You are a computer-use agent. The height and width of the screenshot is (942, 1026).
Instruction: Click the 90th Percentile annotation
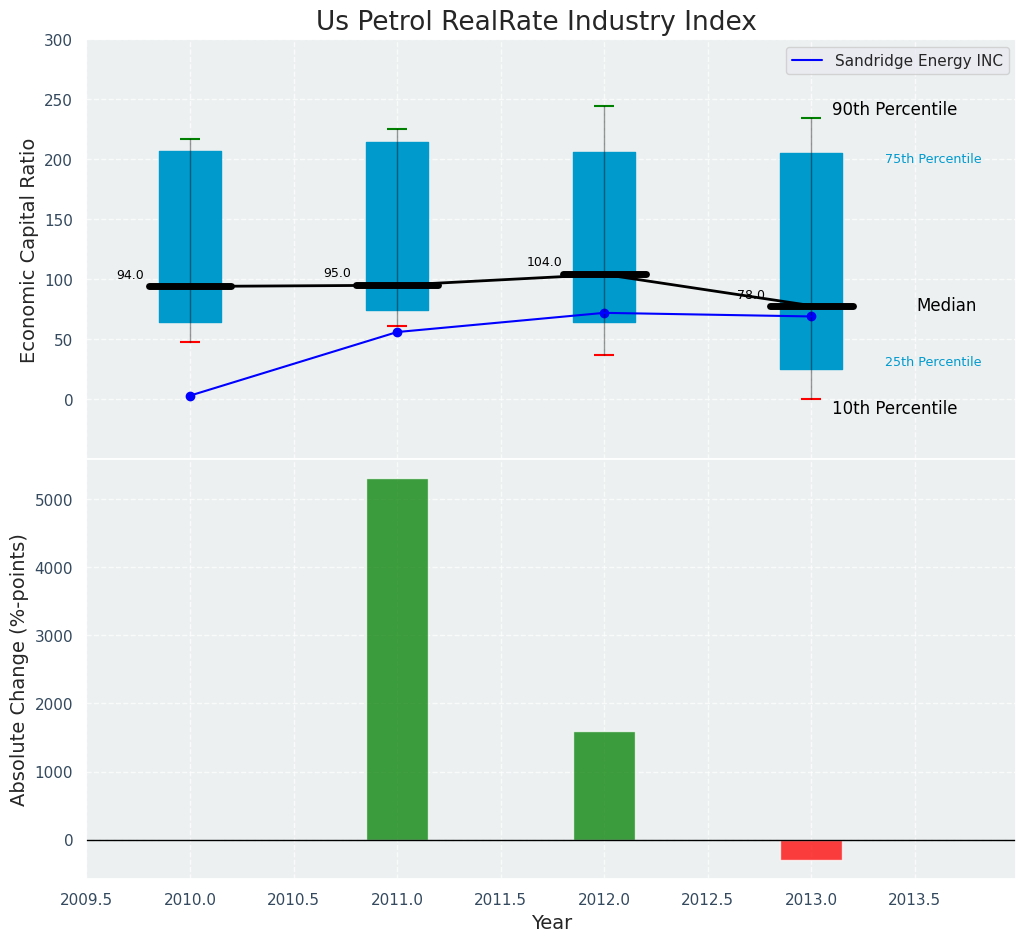click(894, 110)
